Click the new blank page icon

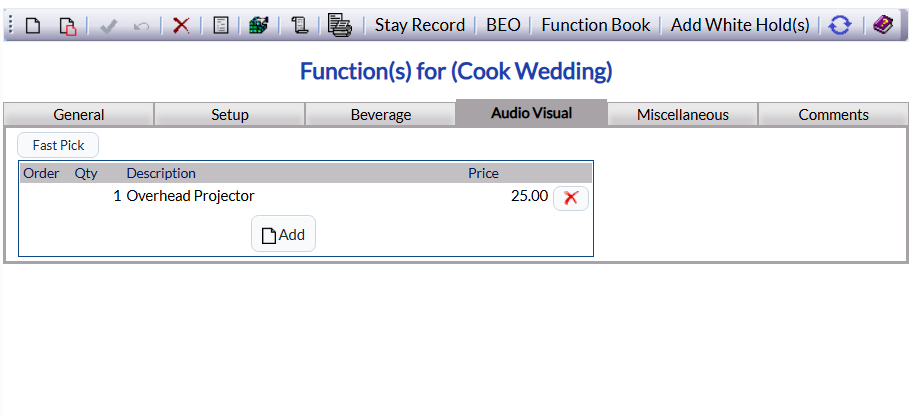click(x=33, y=26)
